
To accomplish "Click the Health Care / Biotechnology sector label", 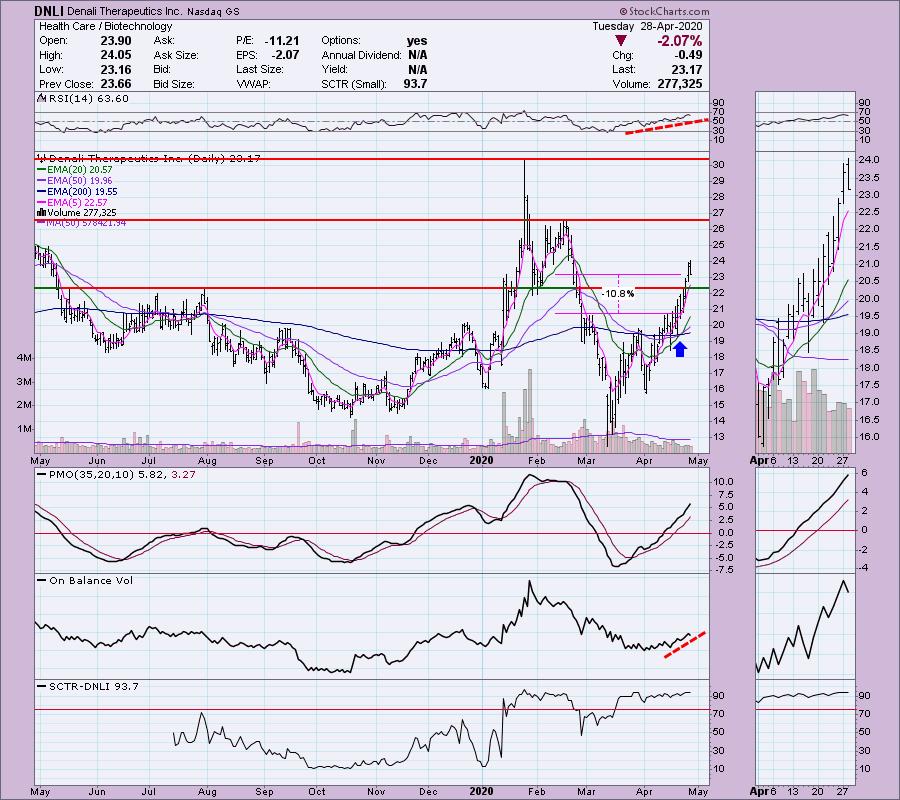I will (106, 26).
